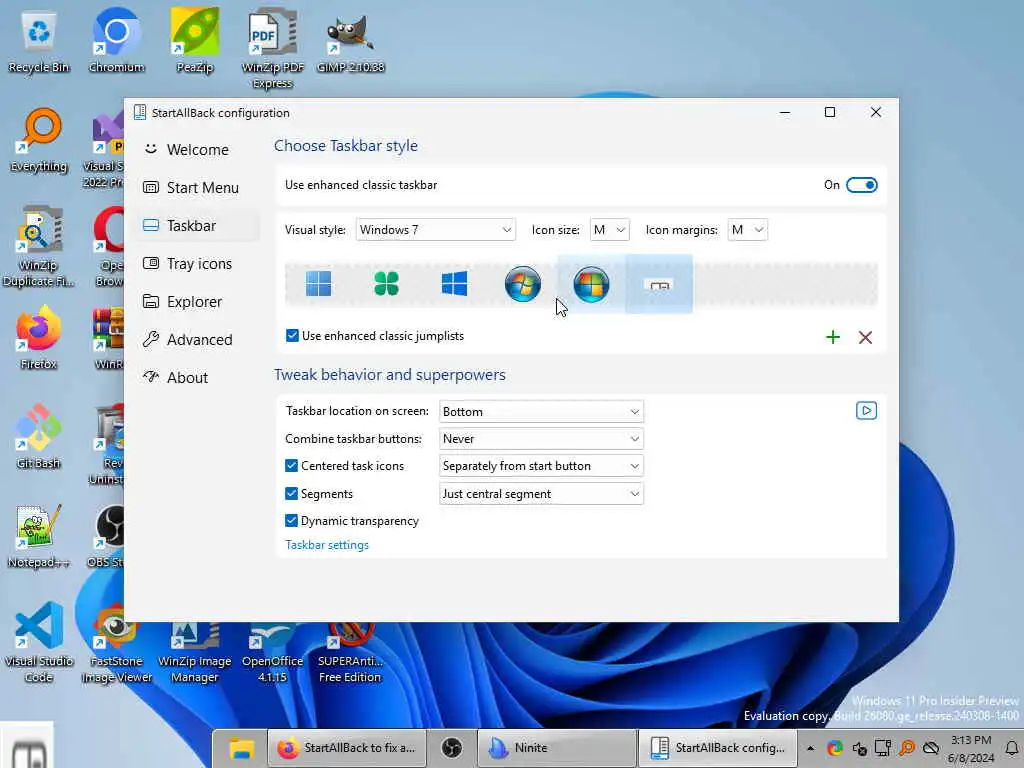Screen dimensions: 1024x768
Task: Select the Windows 11 style start button icon
Action: pos(319,284)
